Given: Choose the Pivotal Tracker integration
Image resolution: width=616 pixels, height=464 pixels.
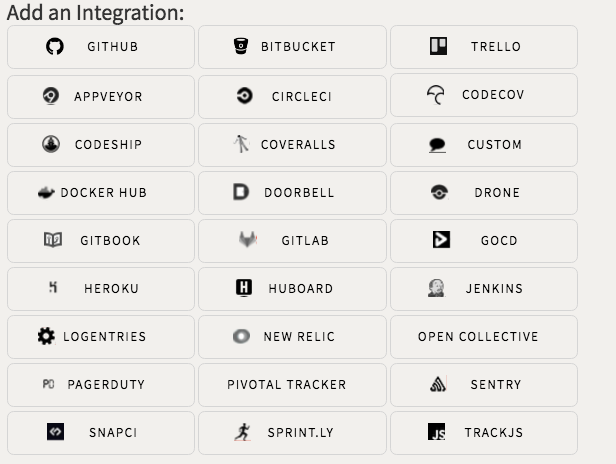Looking at the screenshot, I should point(292,385).
